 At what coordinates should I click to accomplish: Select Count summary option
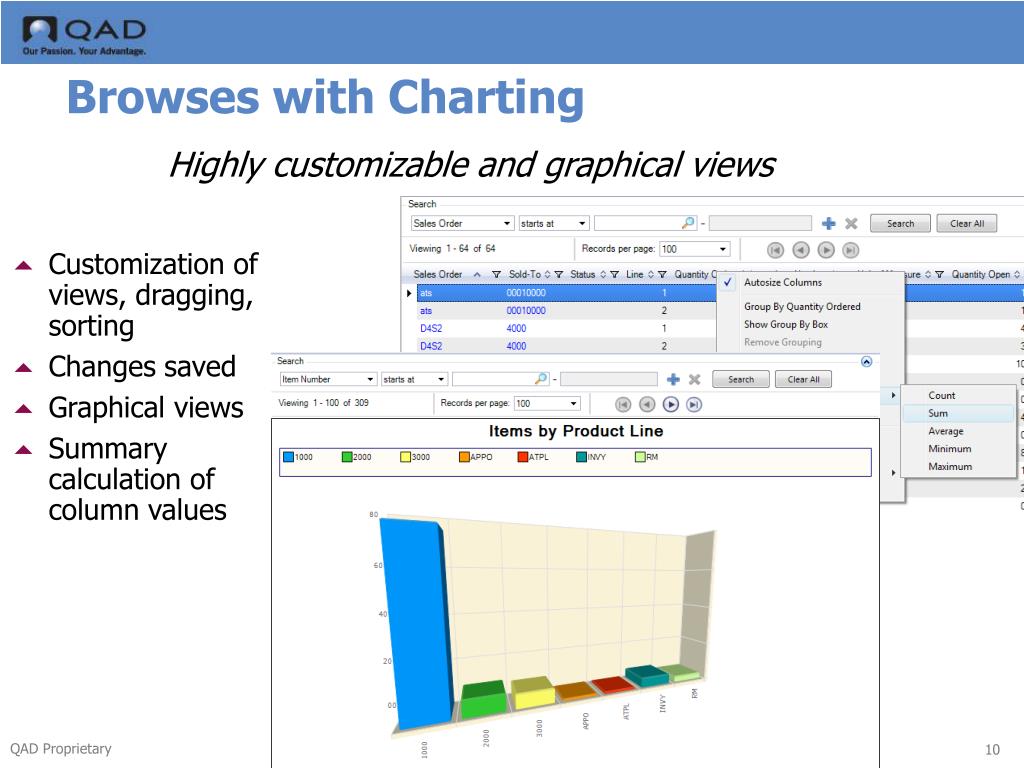click(942, 396)
